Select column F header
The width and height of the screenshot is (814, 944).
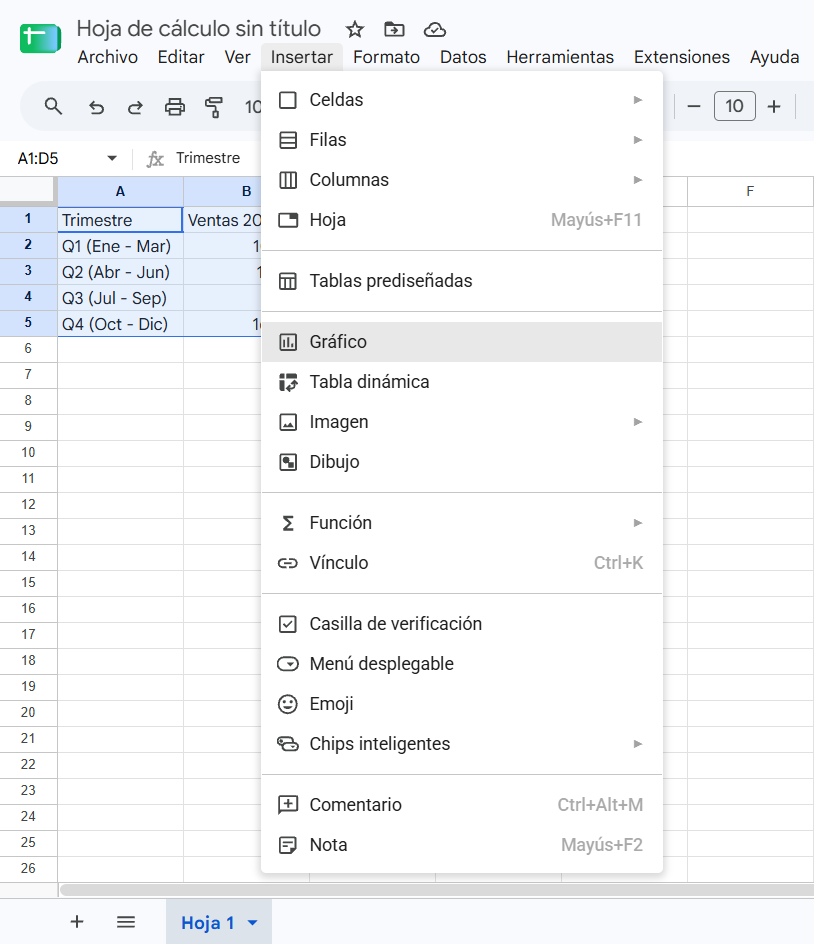click(x=750, y=191)
